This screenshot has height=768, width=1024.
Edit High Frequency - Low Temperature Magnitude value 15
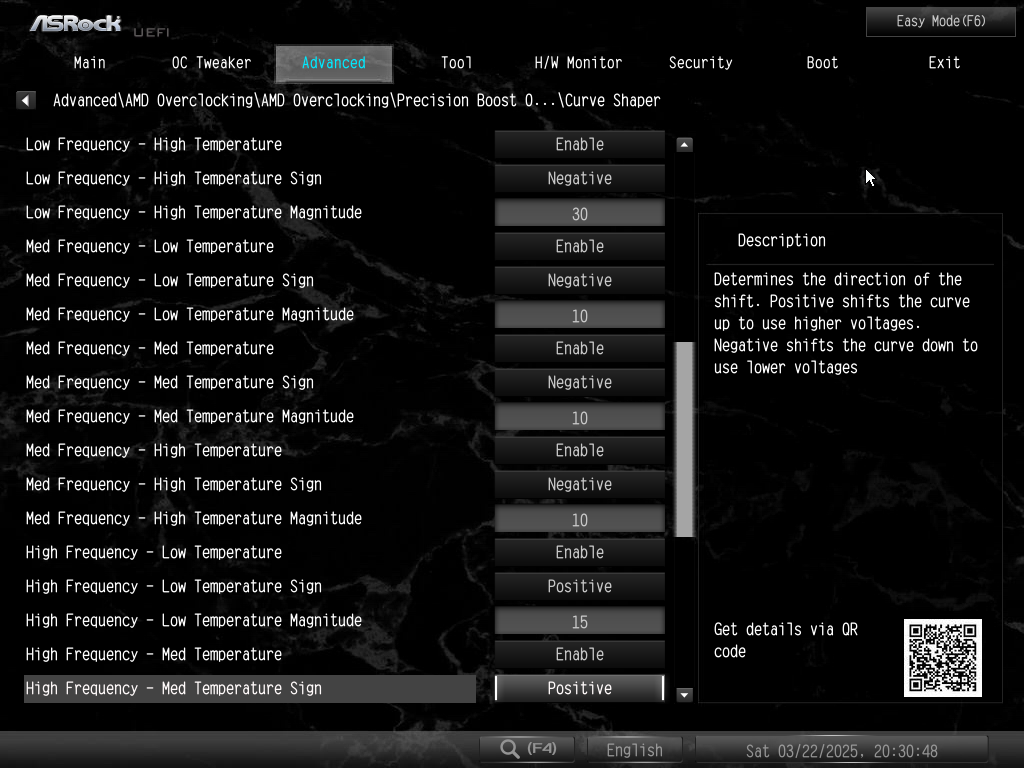(579, 621)
